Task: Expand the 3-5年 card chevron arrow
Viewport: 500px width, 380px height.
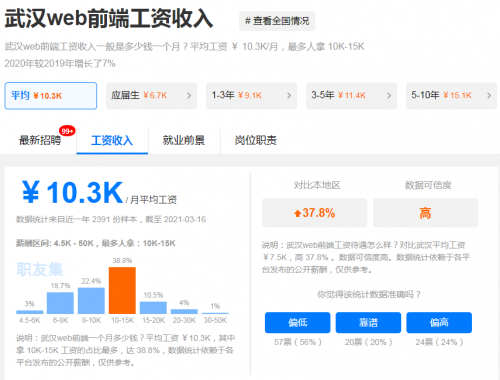Action: click(x=389, y=96)
